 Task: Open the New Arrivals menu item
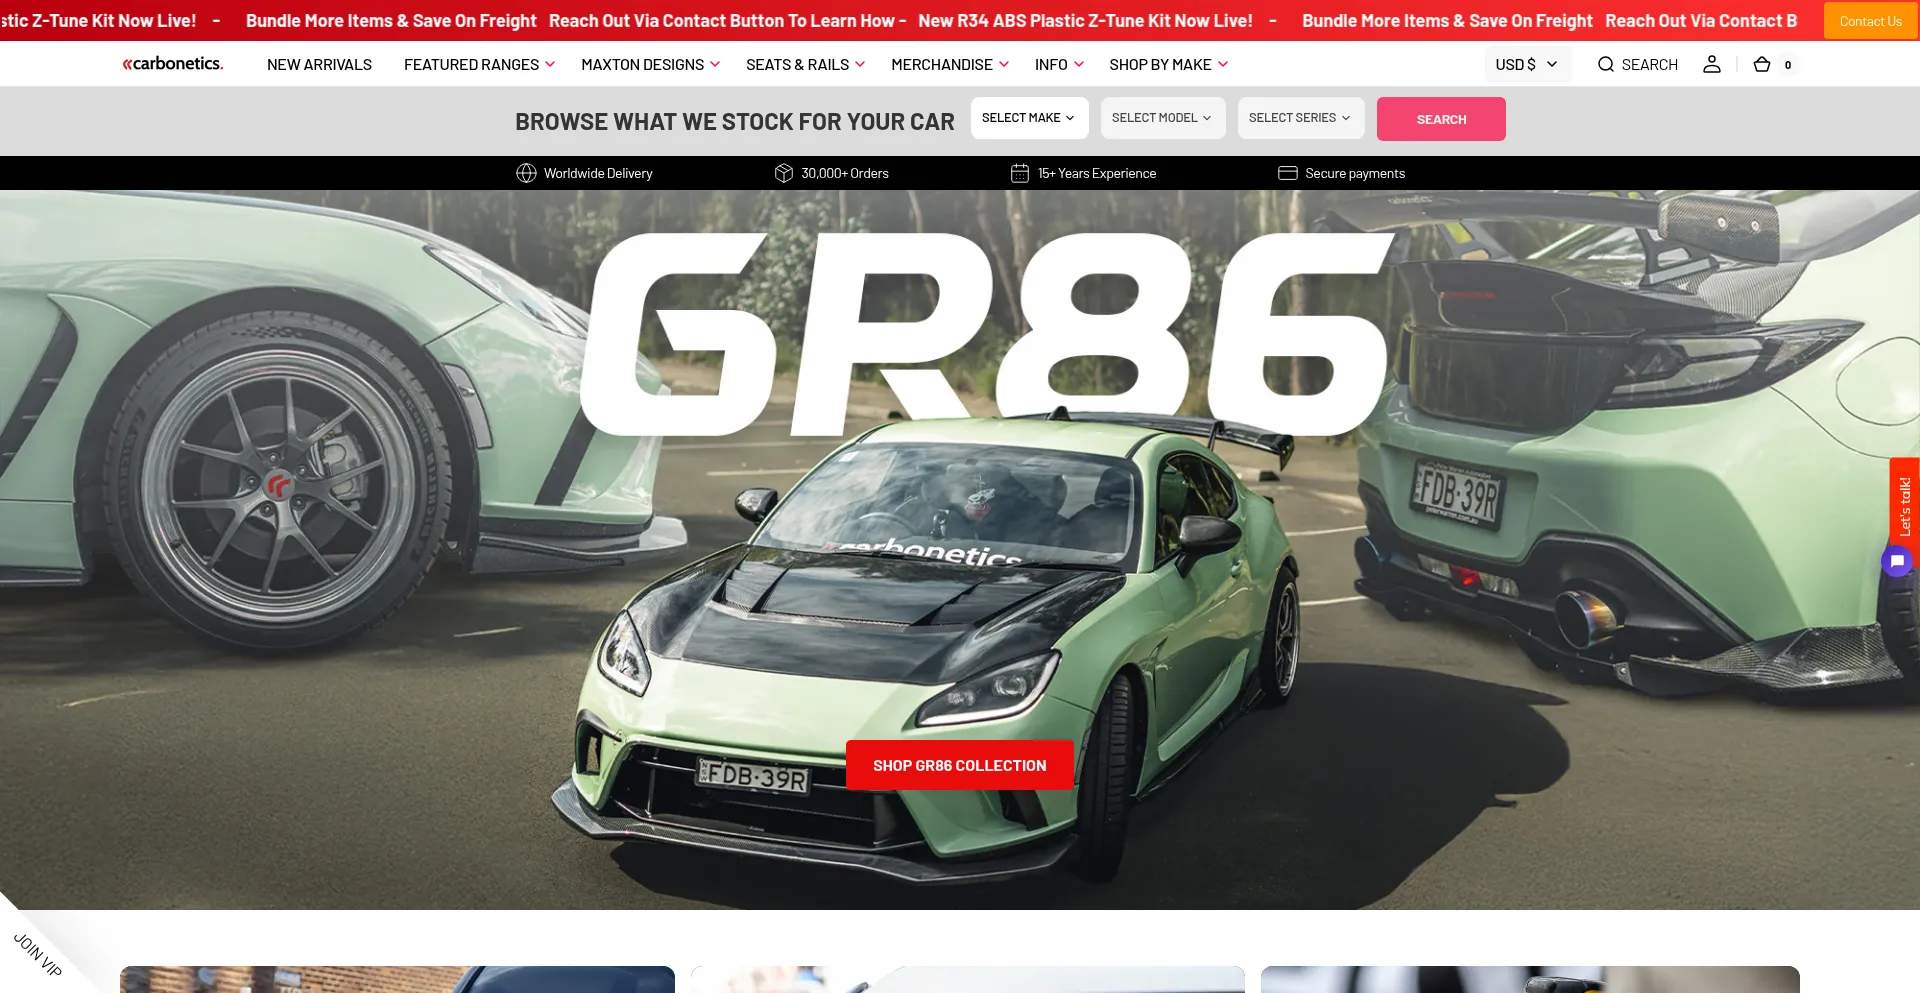[x=319, y=64]
